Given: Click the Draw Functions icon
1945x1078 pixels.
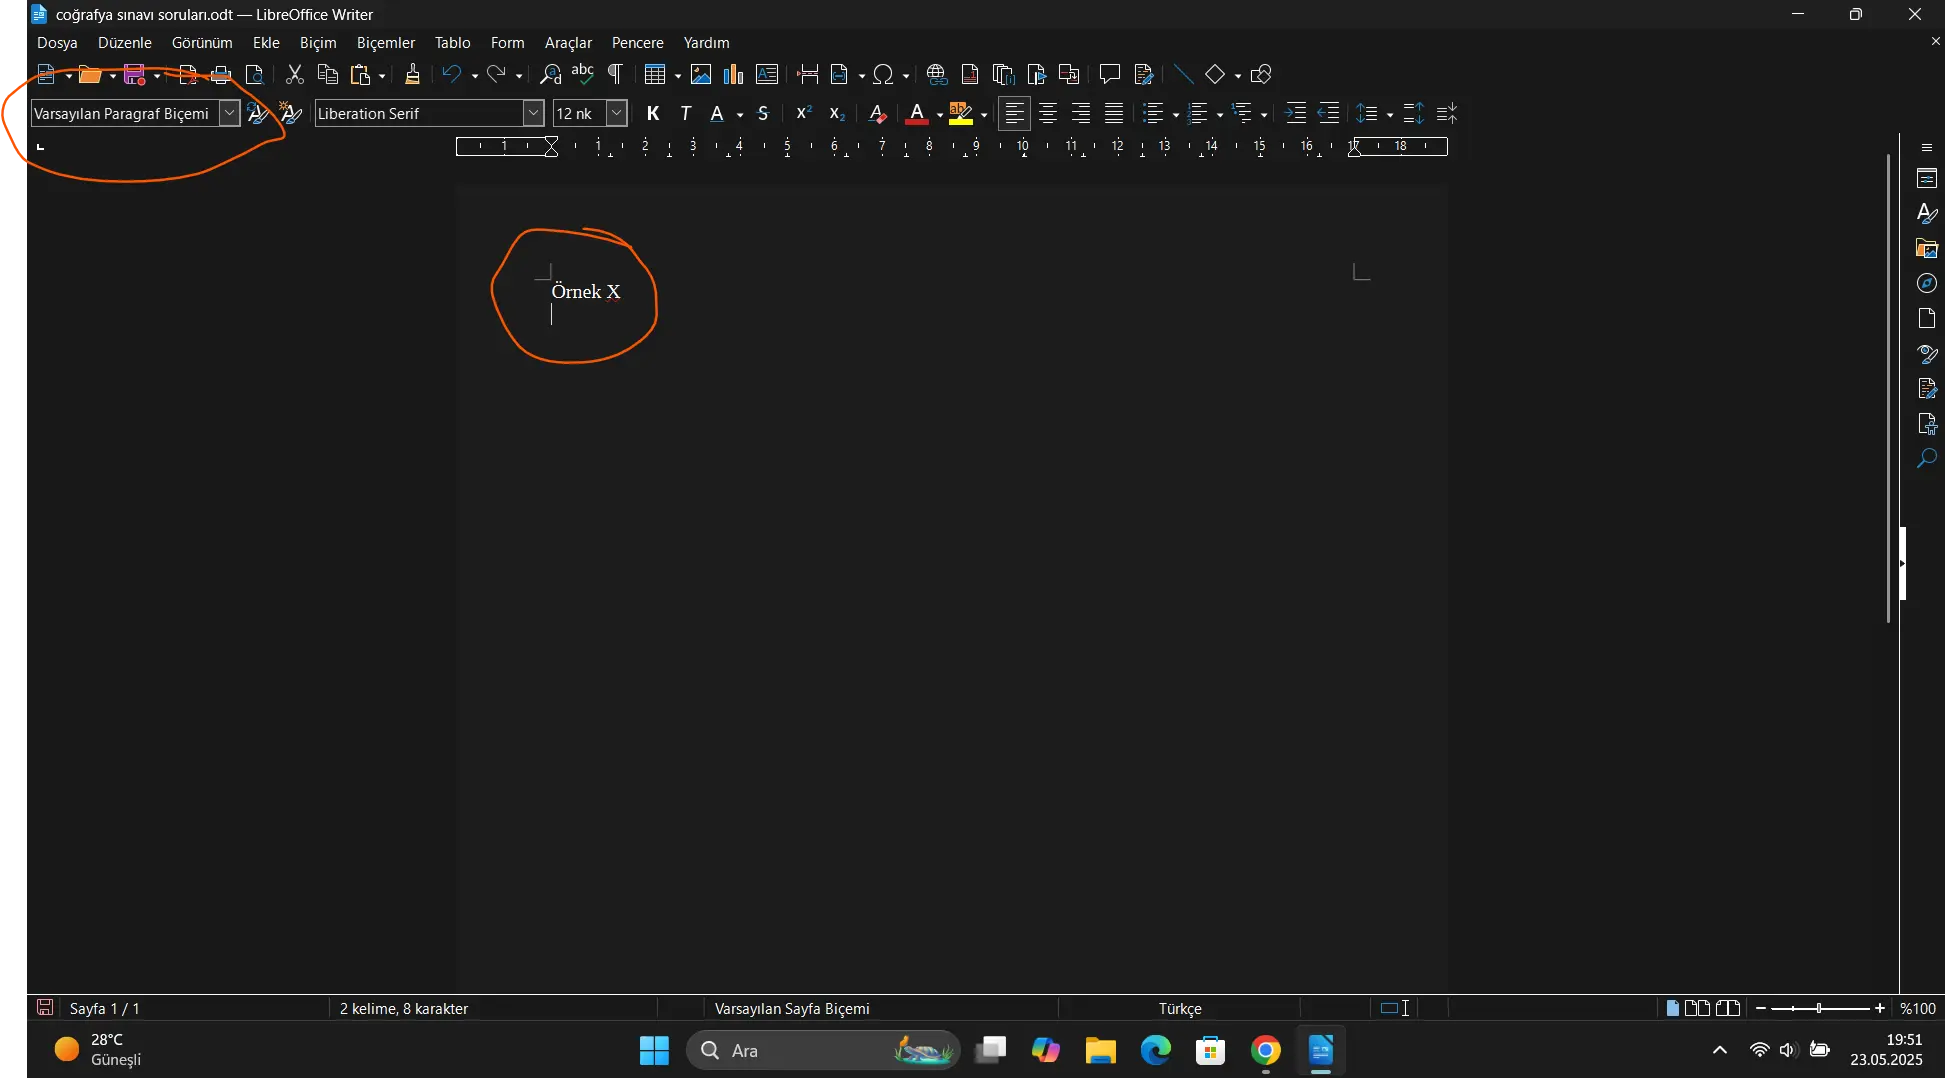Looking at the screenshot, I should pyautogui.click(x=1261, y=74).
